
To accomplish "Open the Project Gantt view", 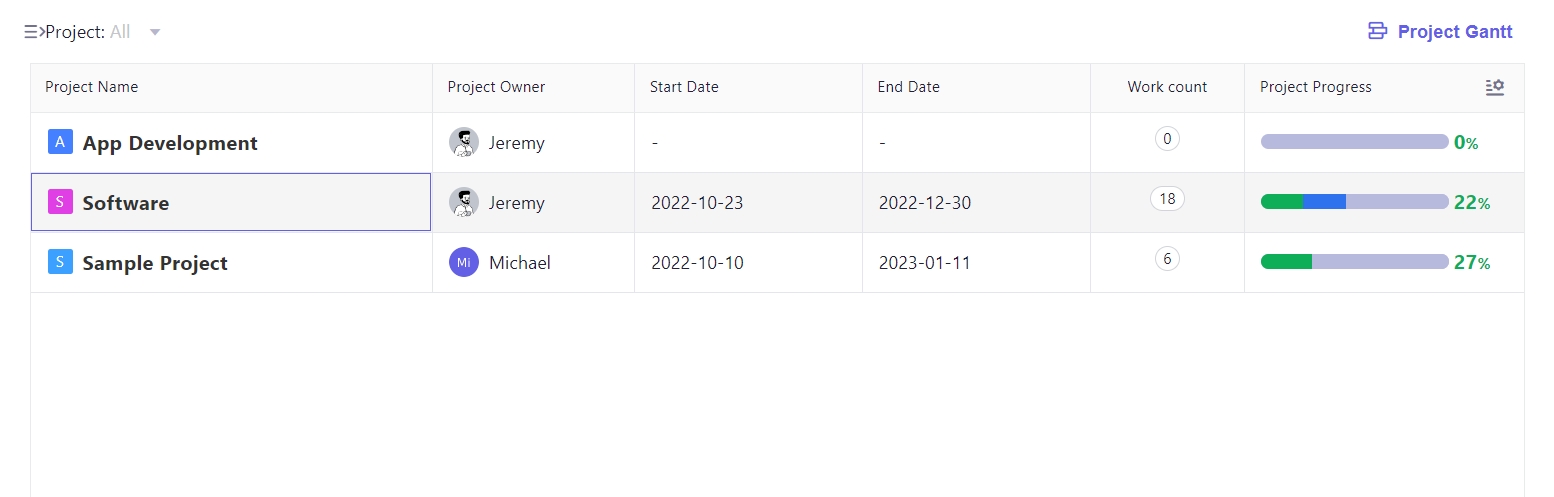I will click(1440, 32).
